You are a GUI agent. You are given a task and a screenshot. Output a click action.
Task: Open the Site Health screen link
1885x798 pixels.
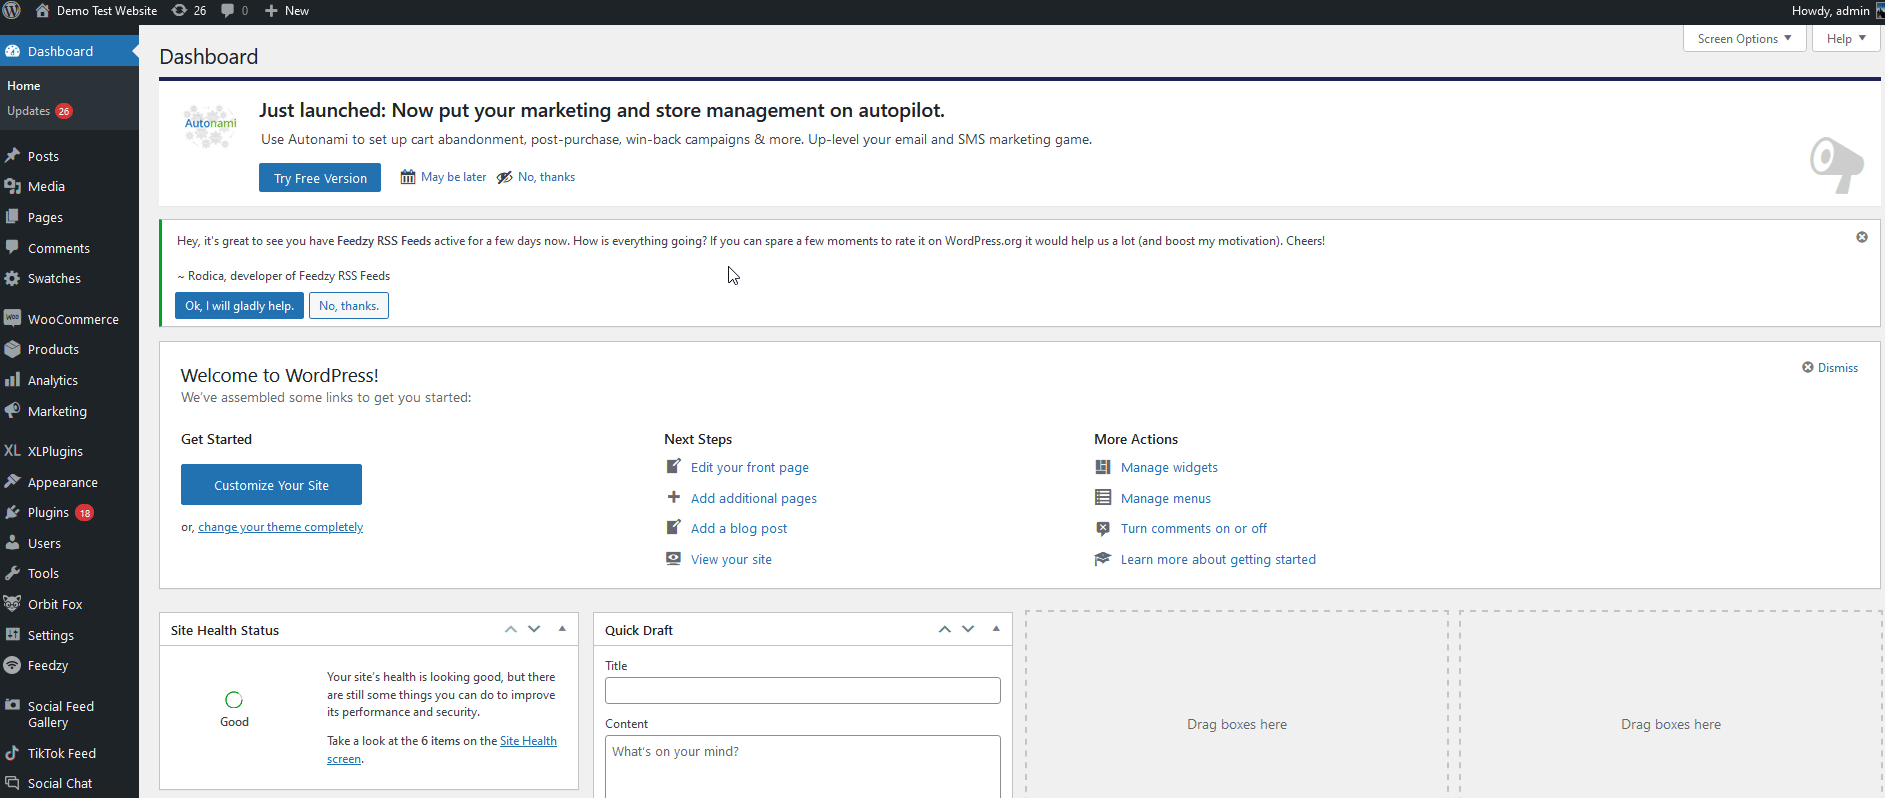[x=528, y=741]
